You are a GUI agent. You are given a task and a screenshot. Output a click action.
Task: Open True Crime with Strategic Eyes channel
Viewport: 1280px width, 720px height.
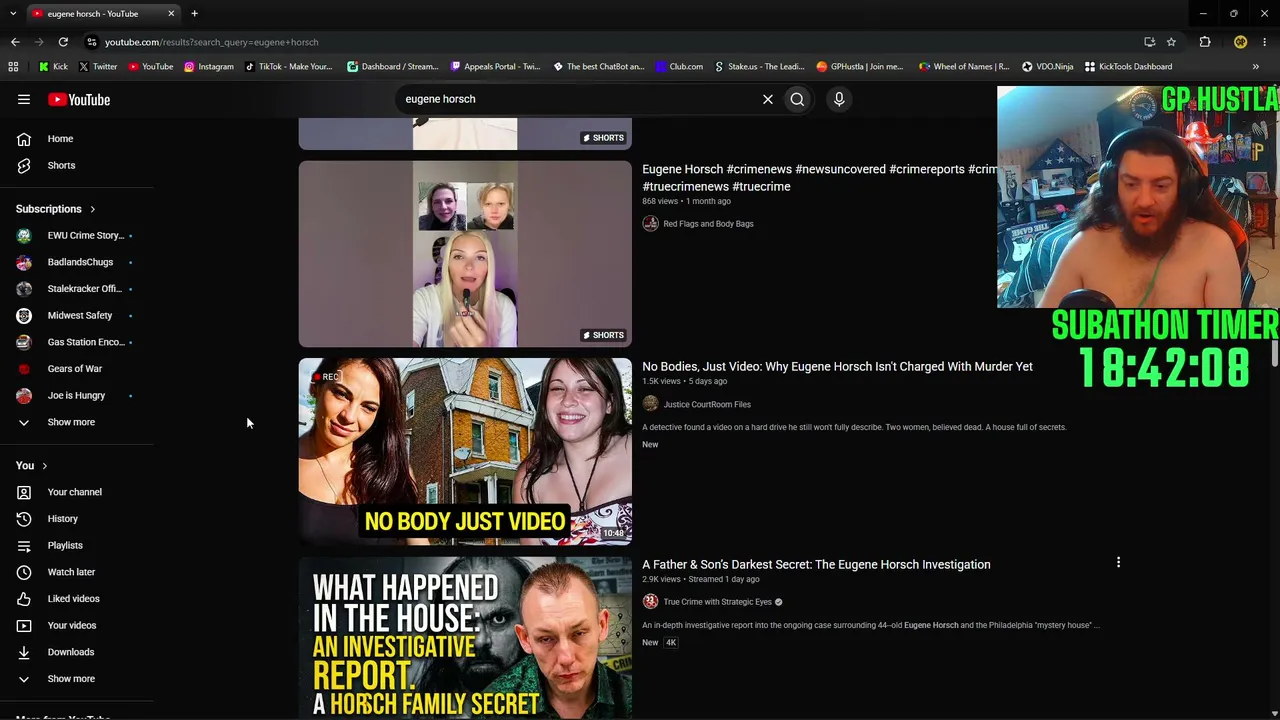pos(717,602)
